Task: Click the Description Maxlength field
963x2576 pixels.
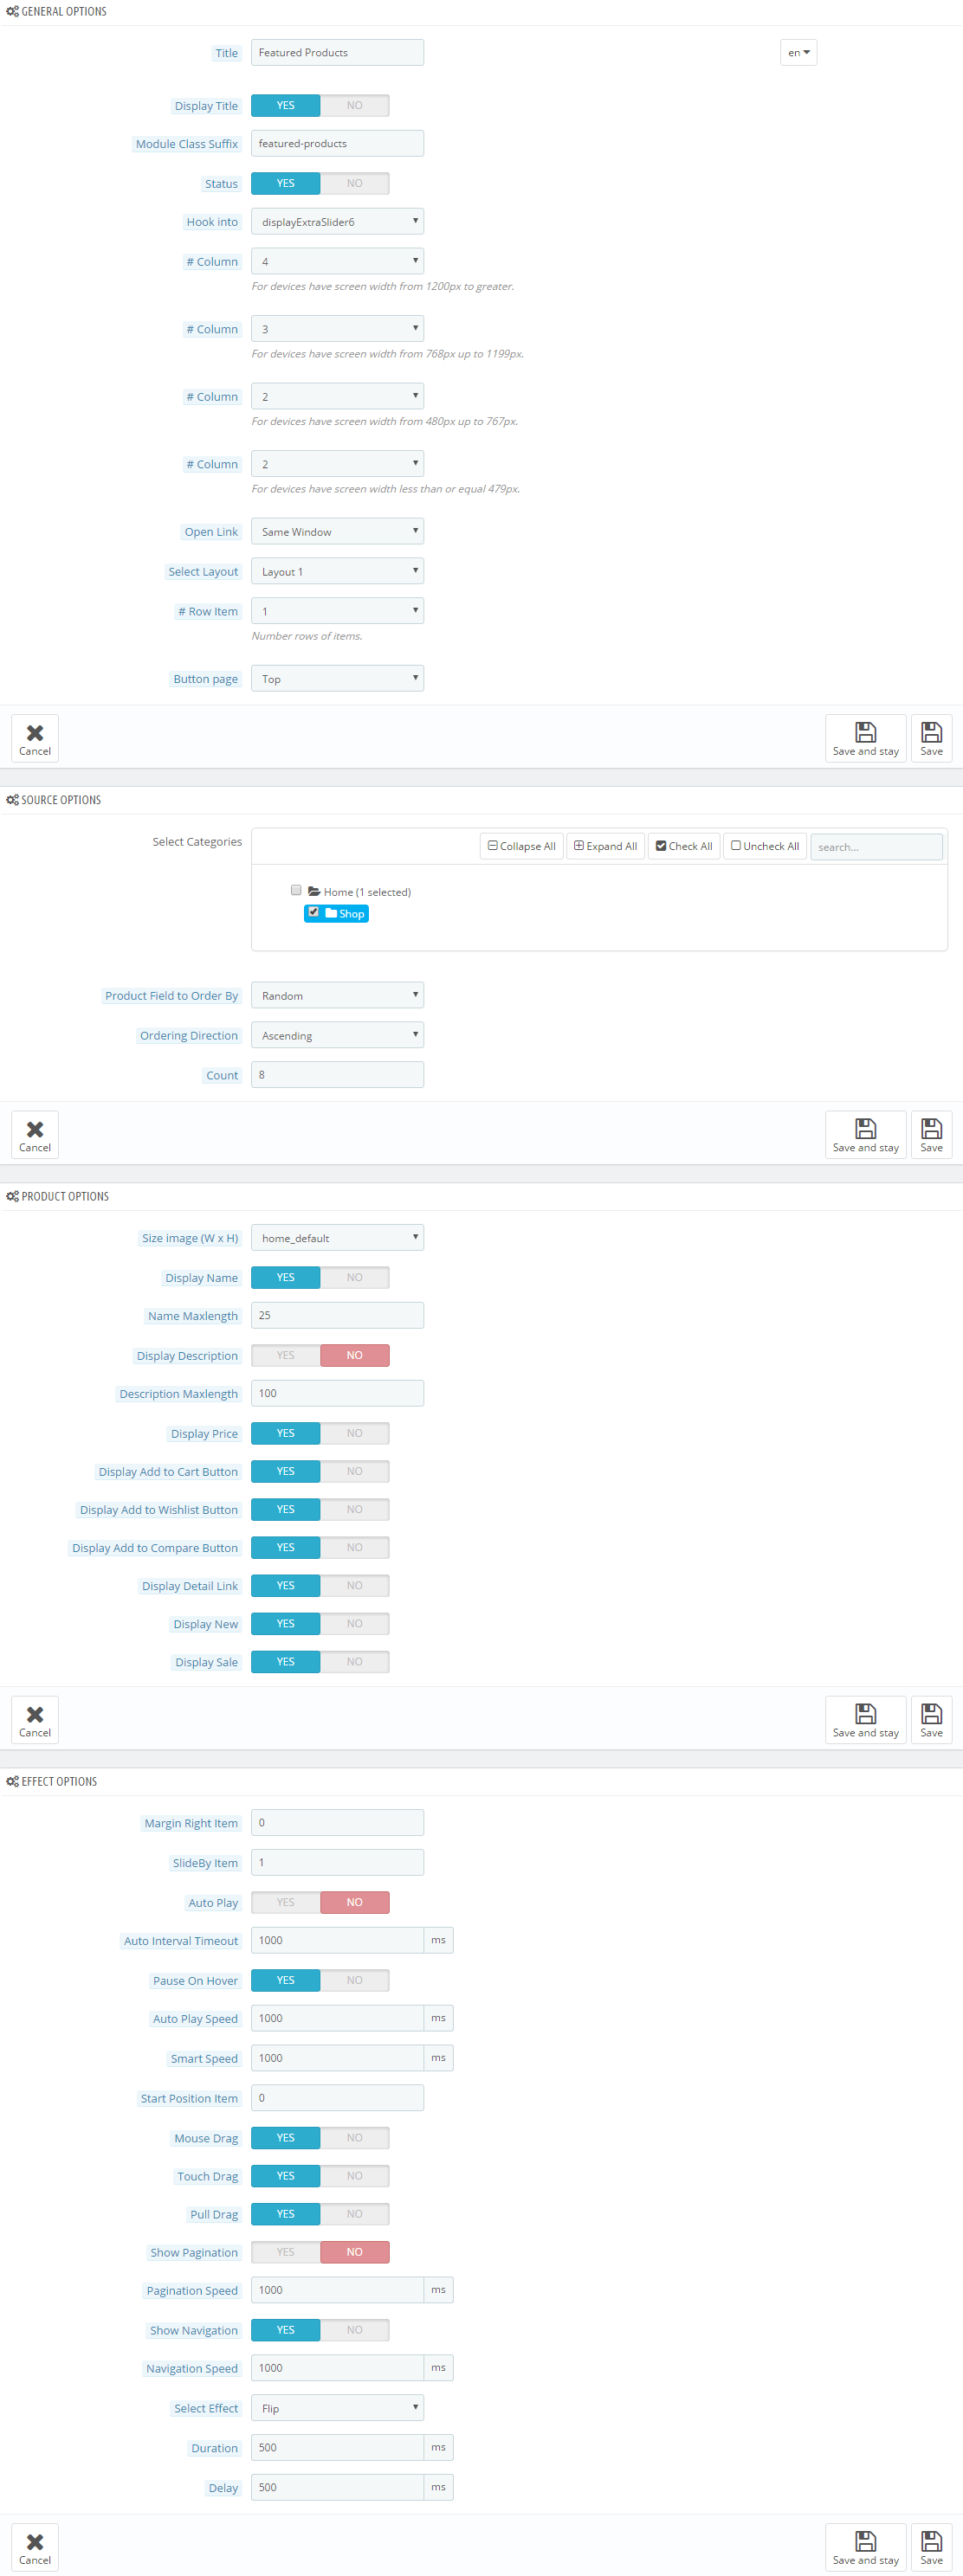Action: pyautogui.click(x=337, y=1393)
